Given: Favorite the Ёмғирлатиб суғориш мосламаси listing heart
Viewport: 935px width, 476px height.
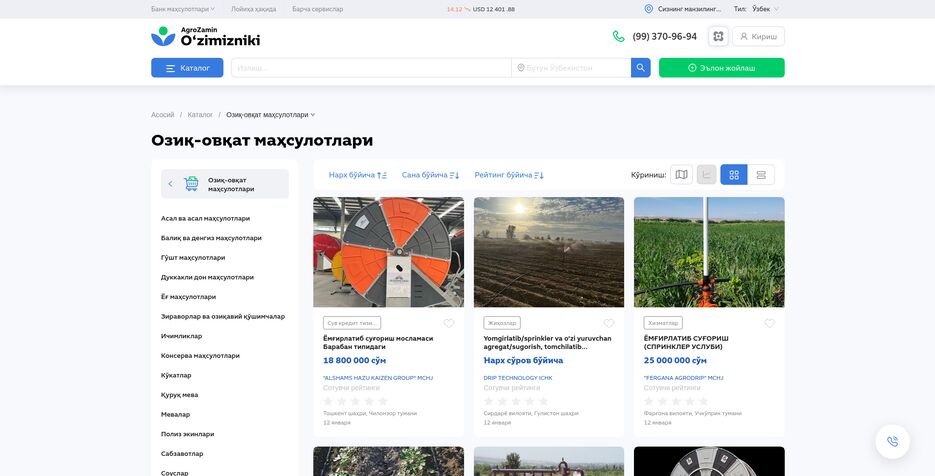Looking at the screenshot, I should pyautogui.click(x=449, y=323).
